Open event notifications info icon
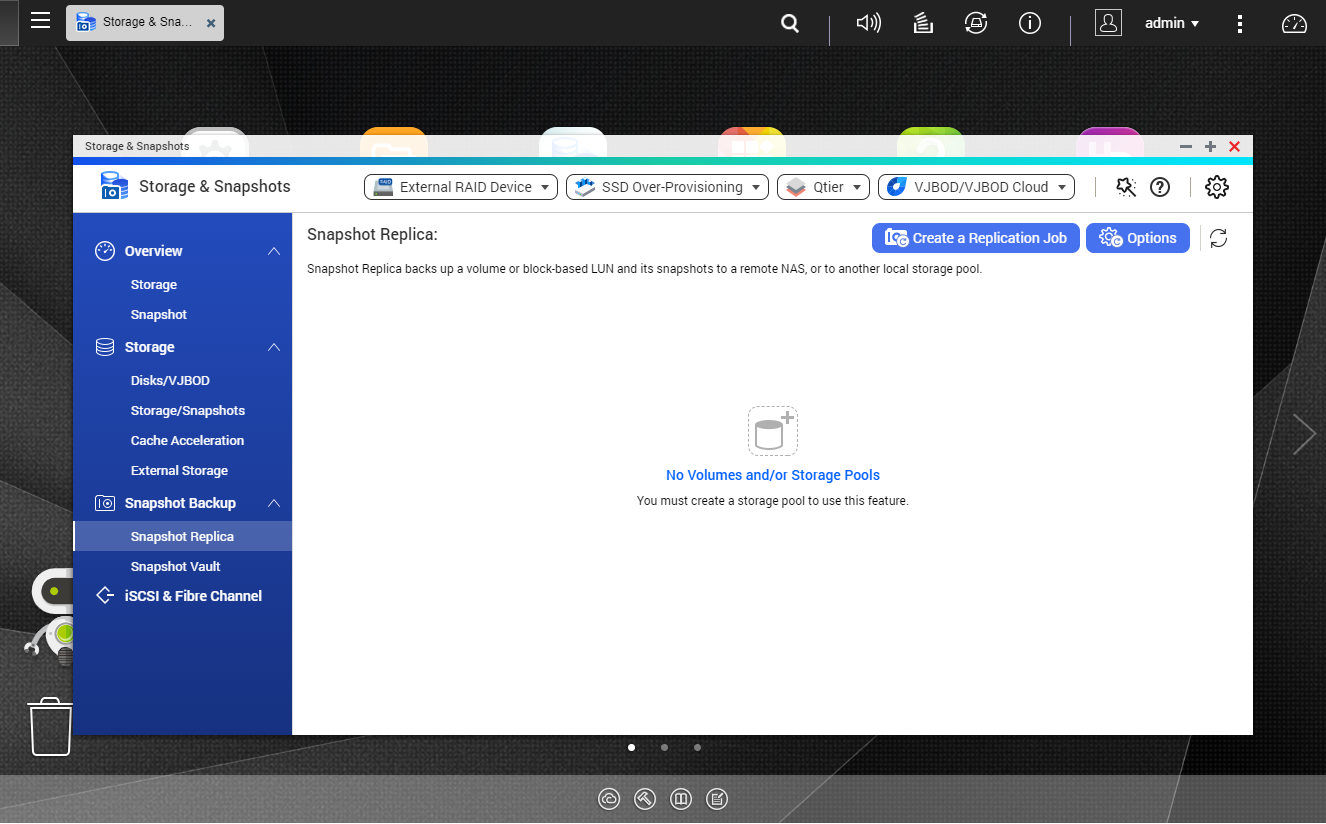Image resolution: width=1326 pixels, height=824 pixels. [x=1030, y=23]
